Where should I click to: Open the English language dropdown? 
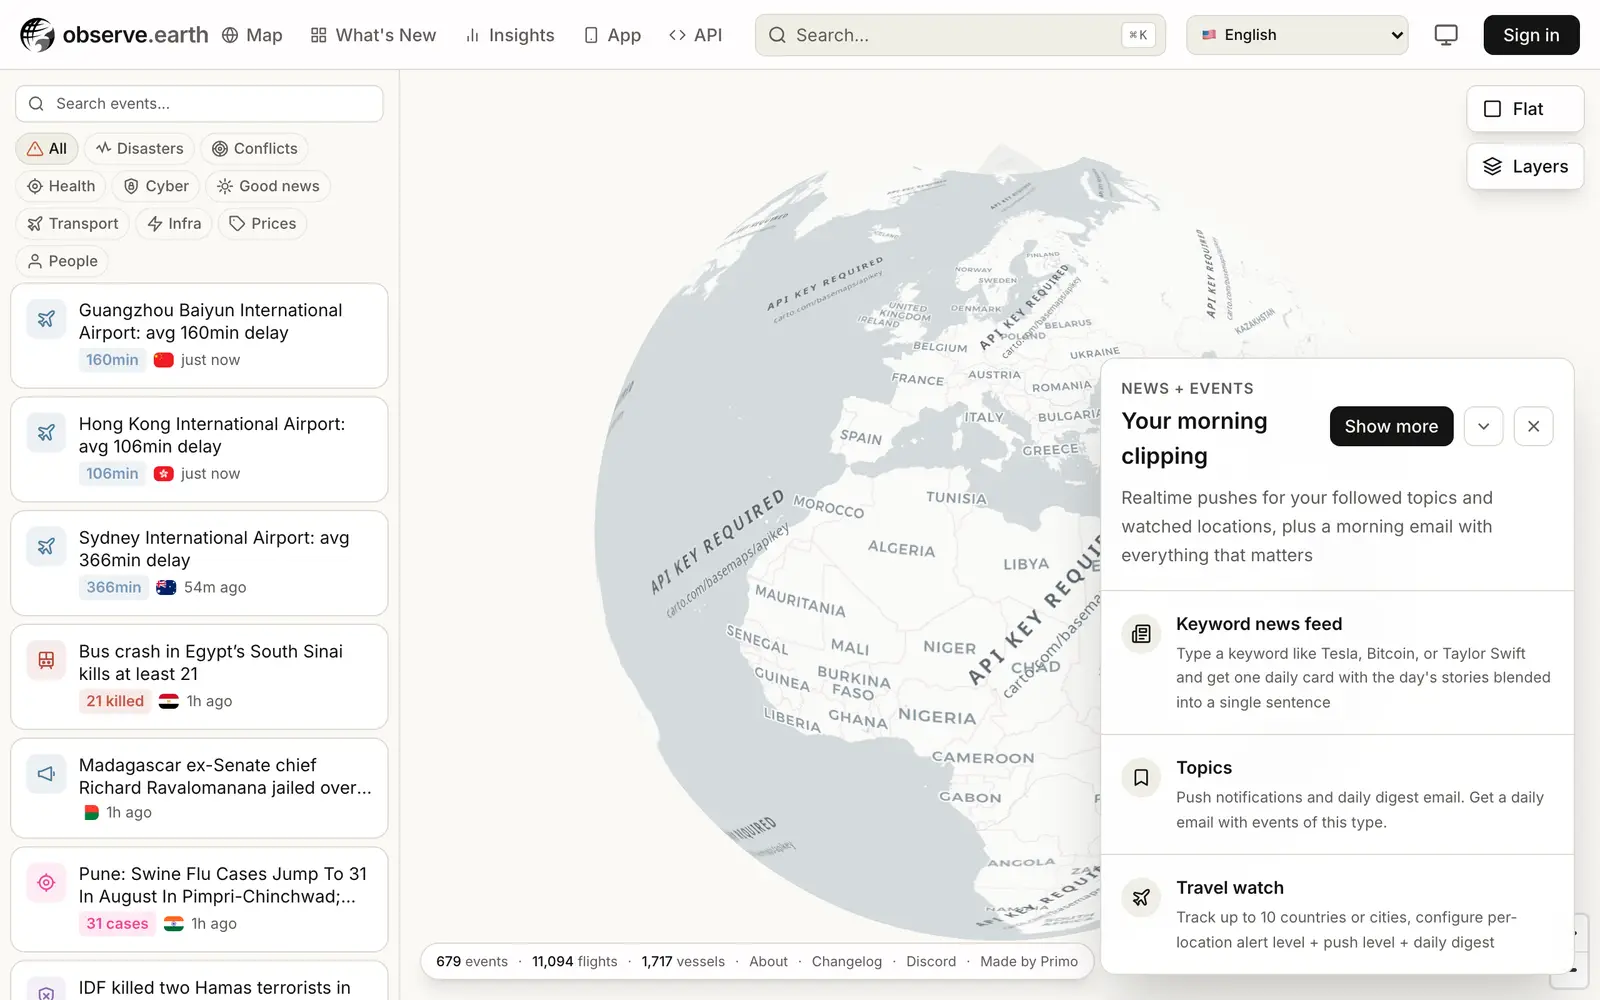(1297, 35)
